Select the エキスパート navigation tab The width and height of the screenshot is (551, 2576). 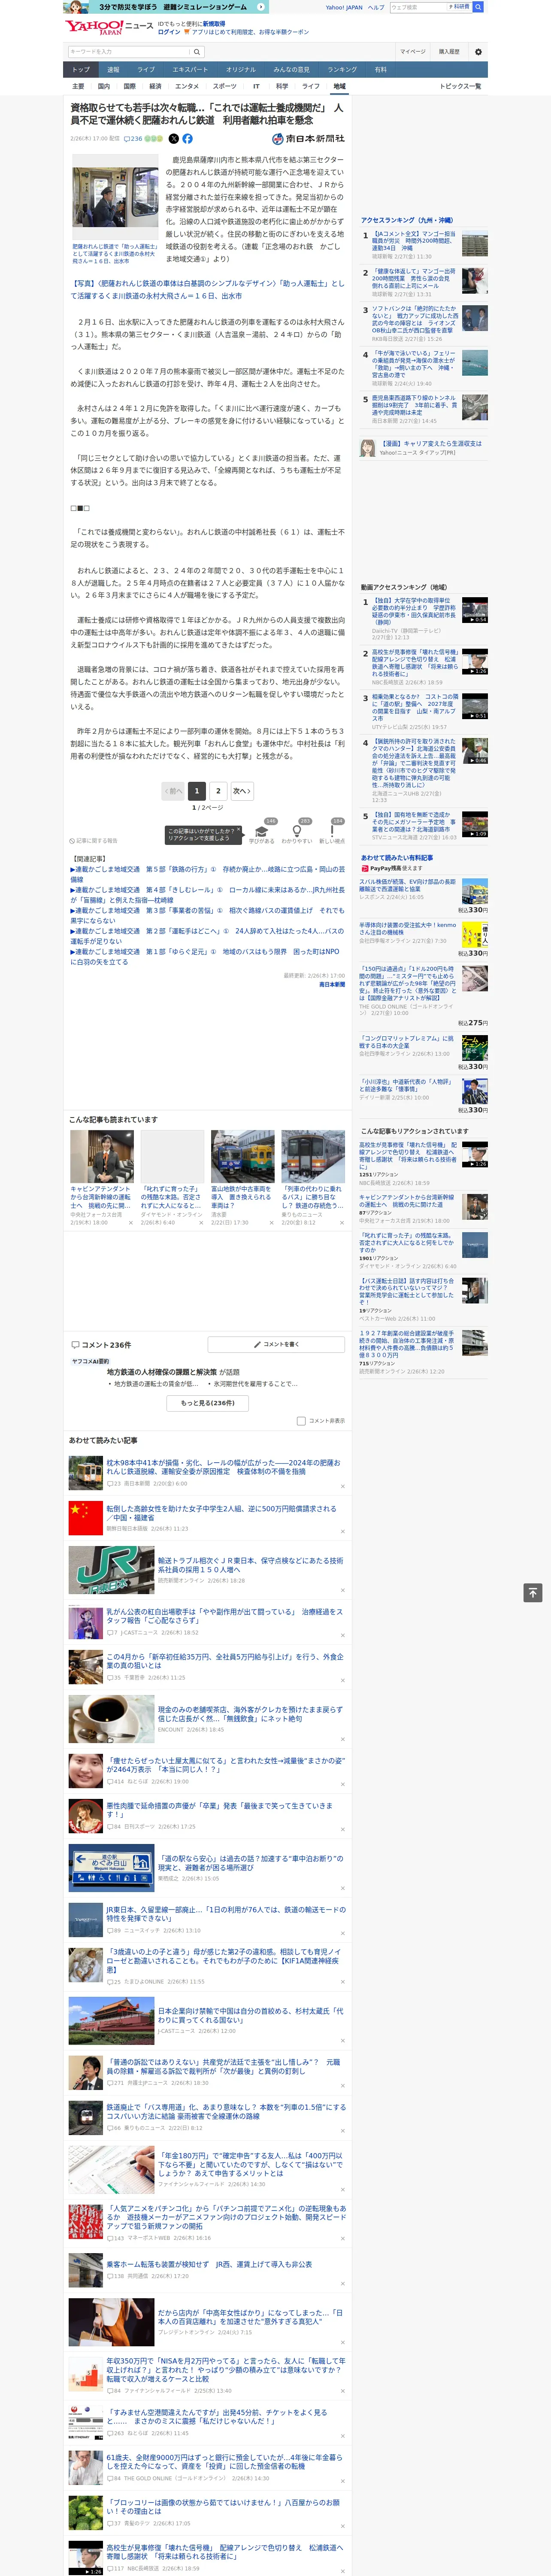pyautogui.click(x=190, y=70)
